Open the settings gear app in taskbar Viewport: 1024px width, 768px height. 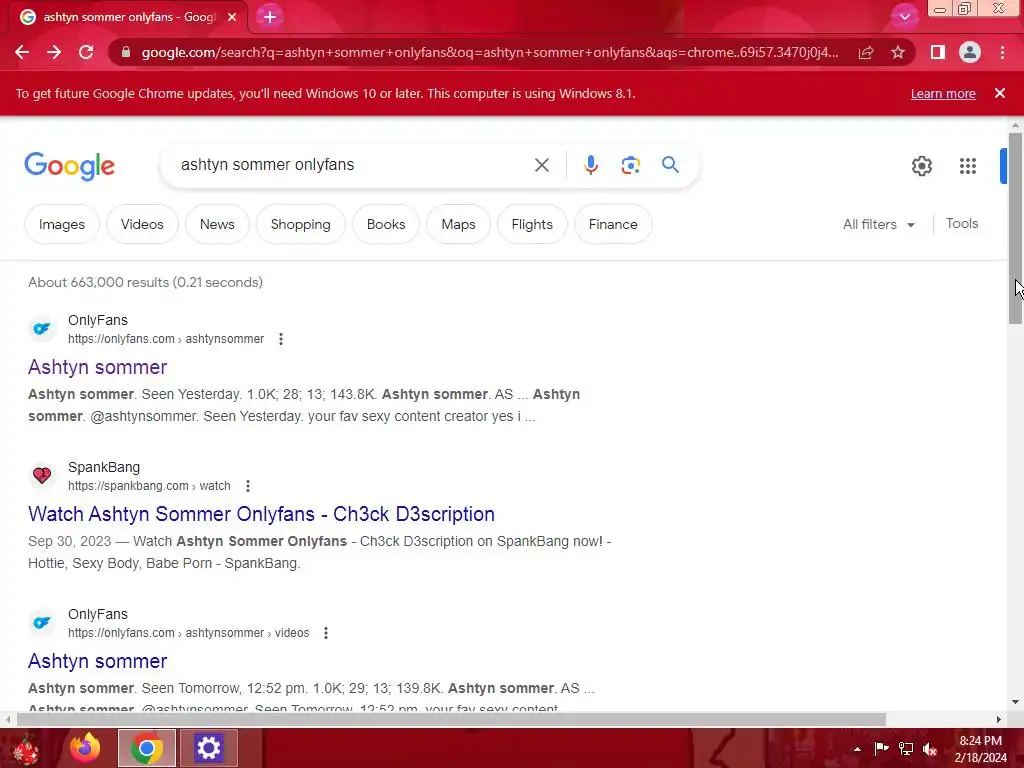[x=208, y=748]
